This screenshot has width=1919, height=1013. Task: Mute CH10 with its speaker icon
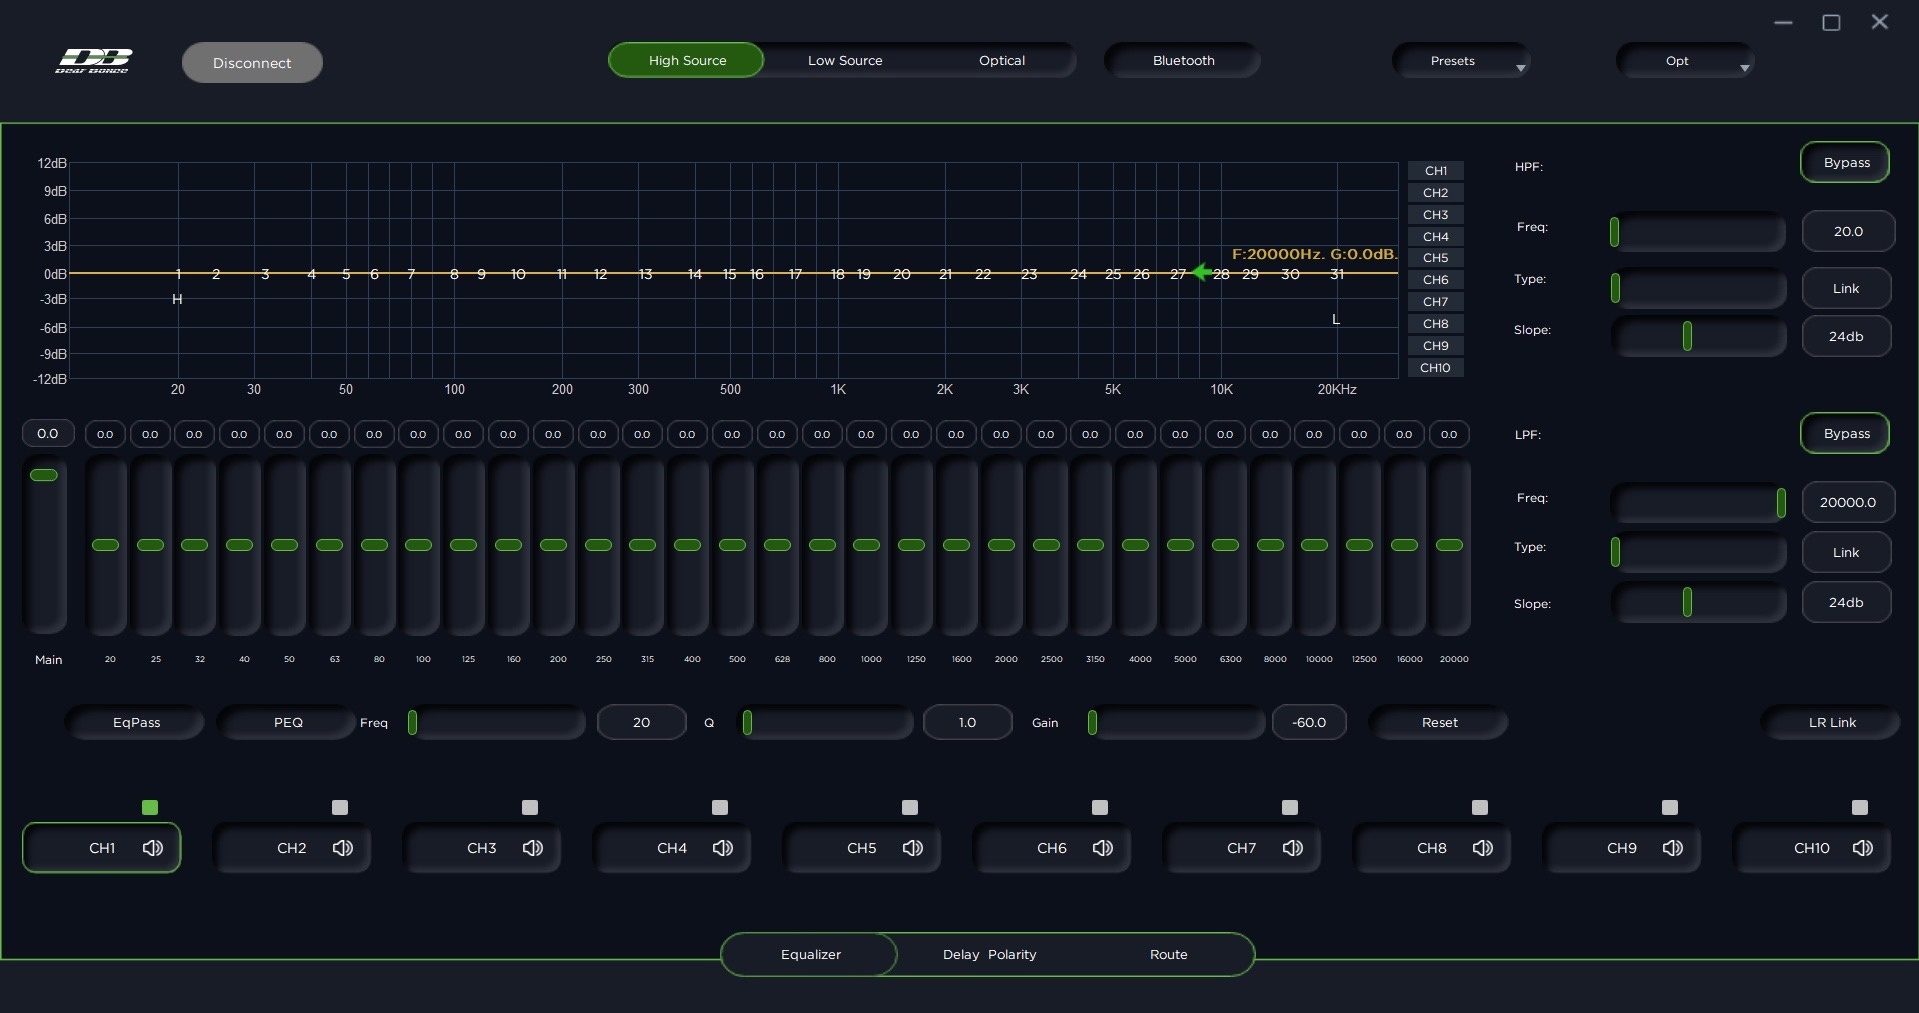[x=1862, y=848]
